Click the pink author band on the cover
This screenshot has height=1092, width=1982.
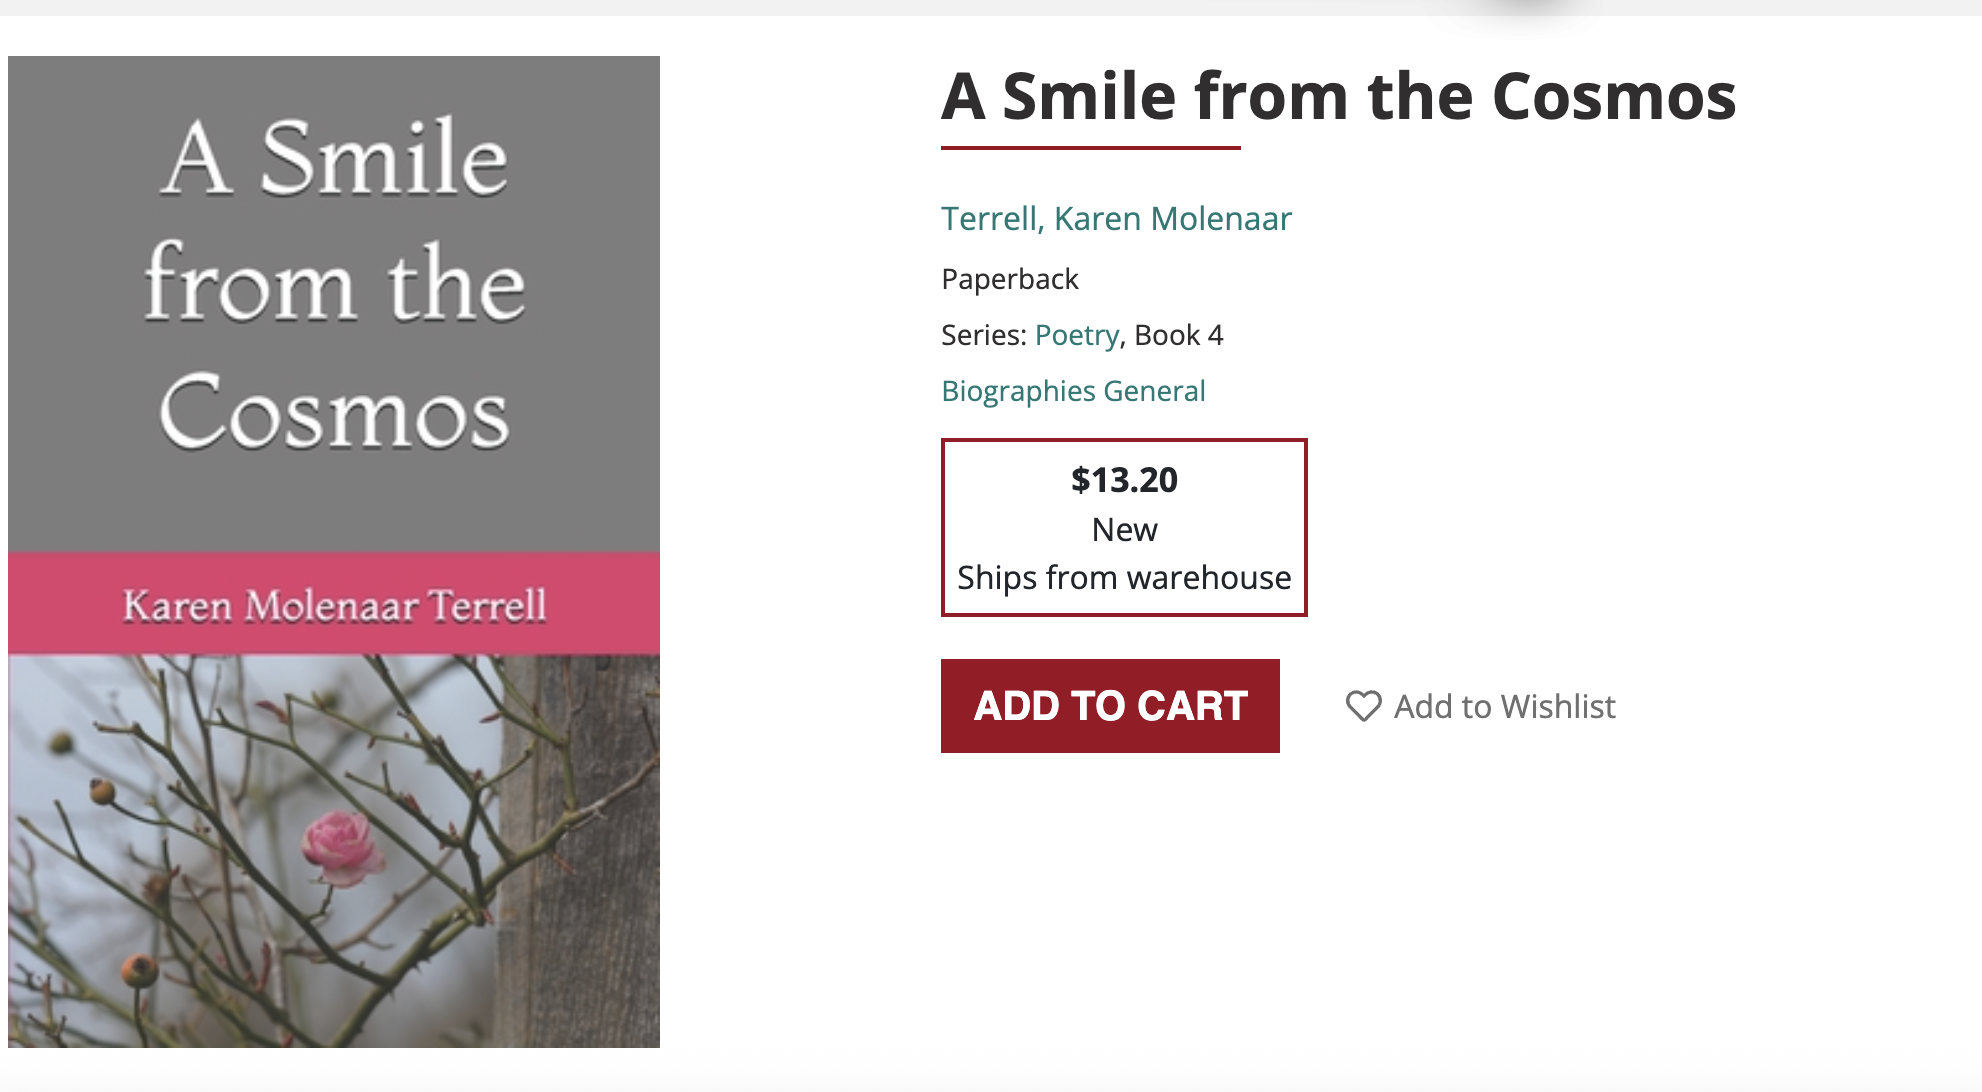334,604
